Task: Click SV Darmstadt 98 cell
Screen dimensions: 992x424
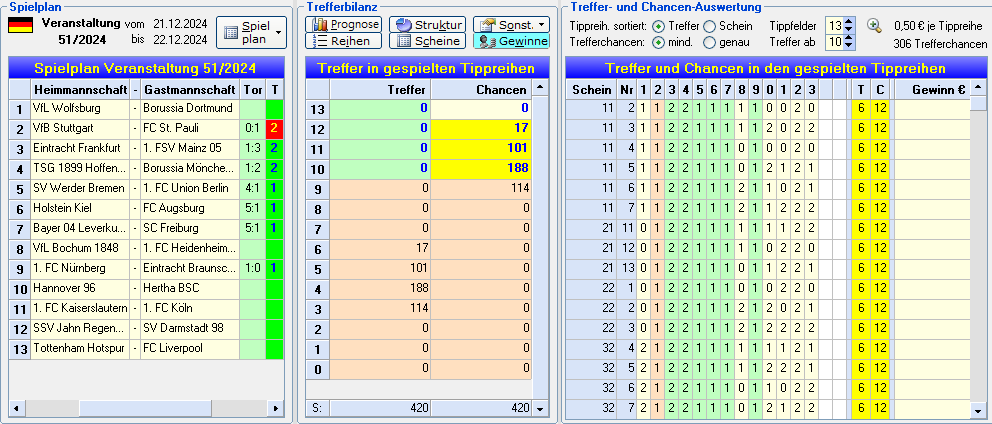Action: pyautogui.click(x=190, y=328)
